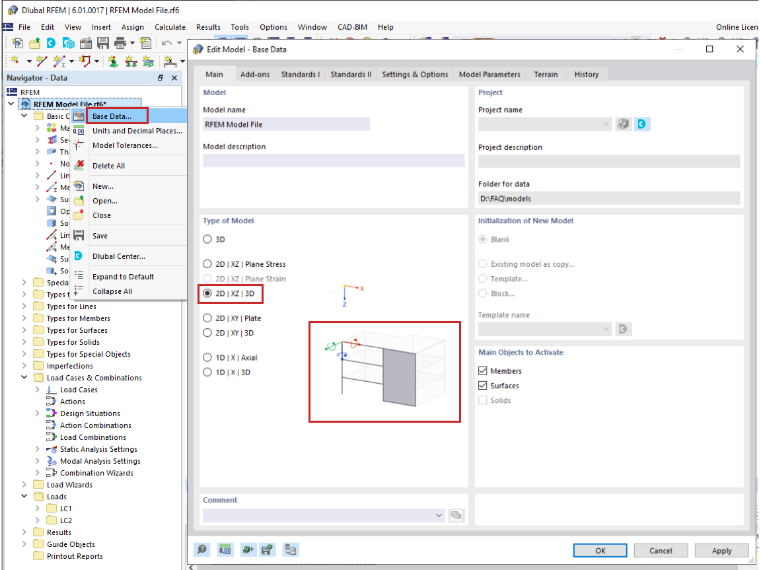
Task: Select the New Nodal Support tool
Action: 113,61
